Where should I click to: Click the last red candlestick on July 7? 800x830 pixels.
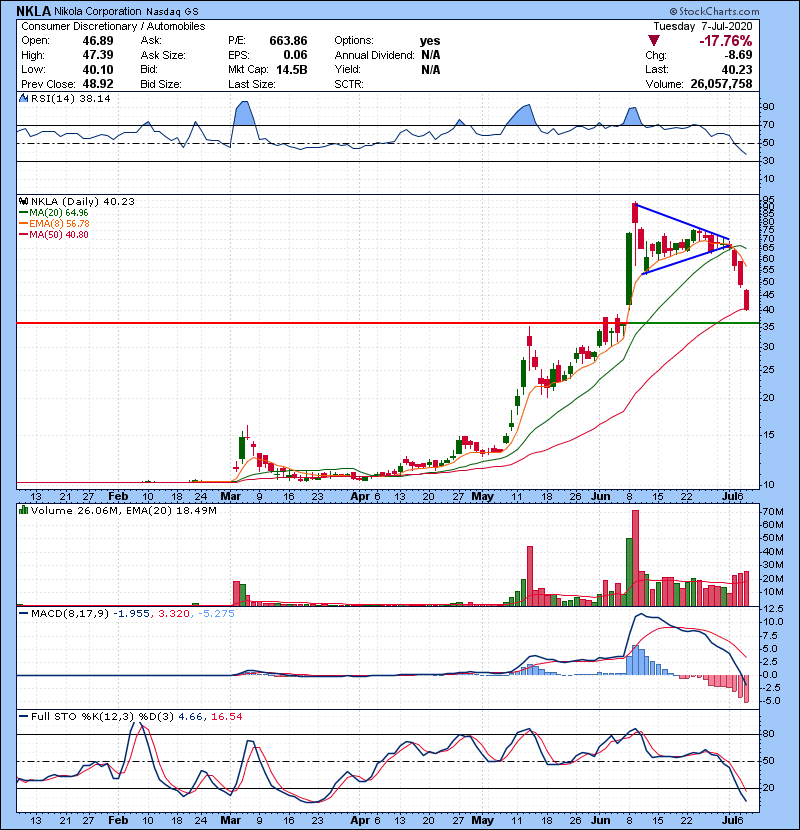tap(747, 299)
